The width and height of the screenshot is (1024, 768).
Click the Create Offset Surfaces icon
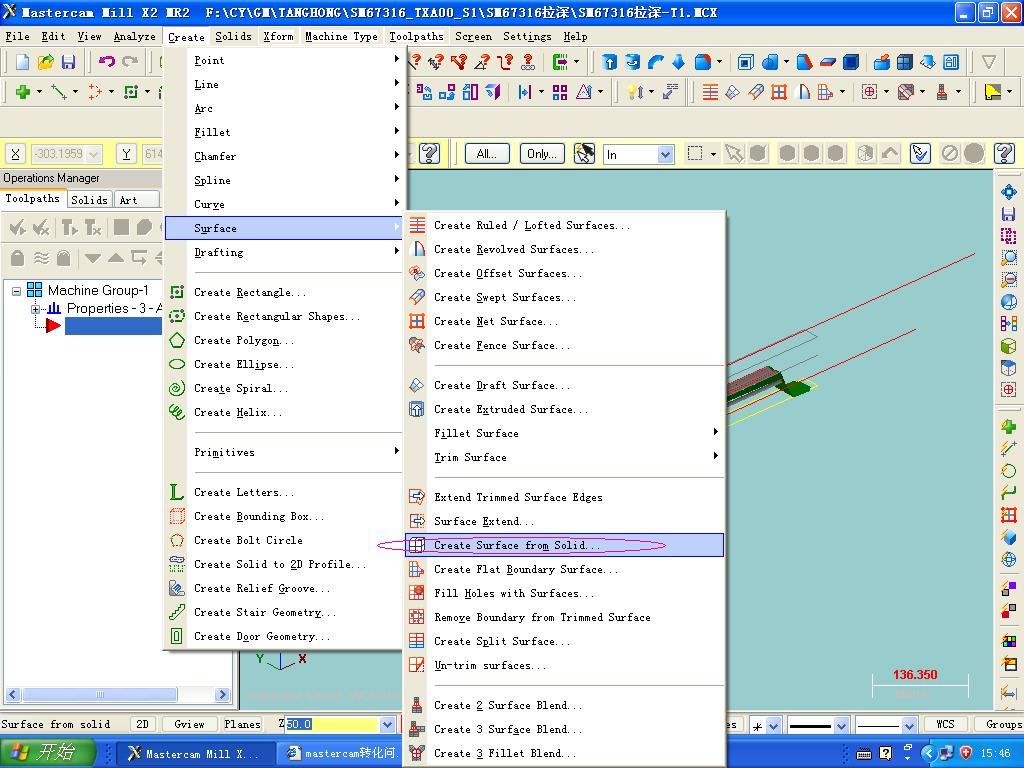pos(417,273)
